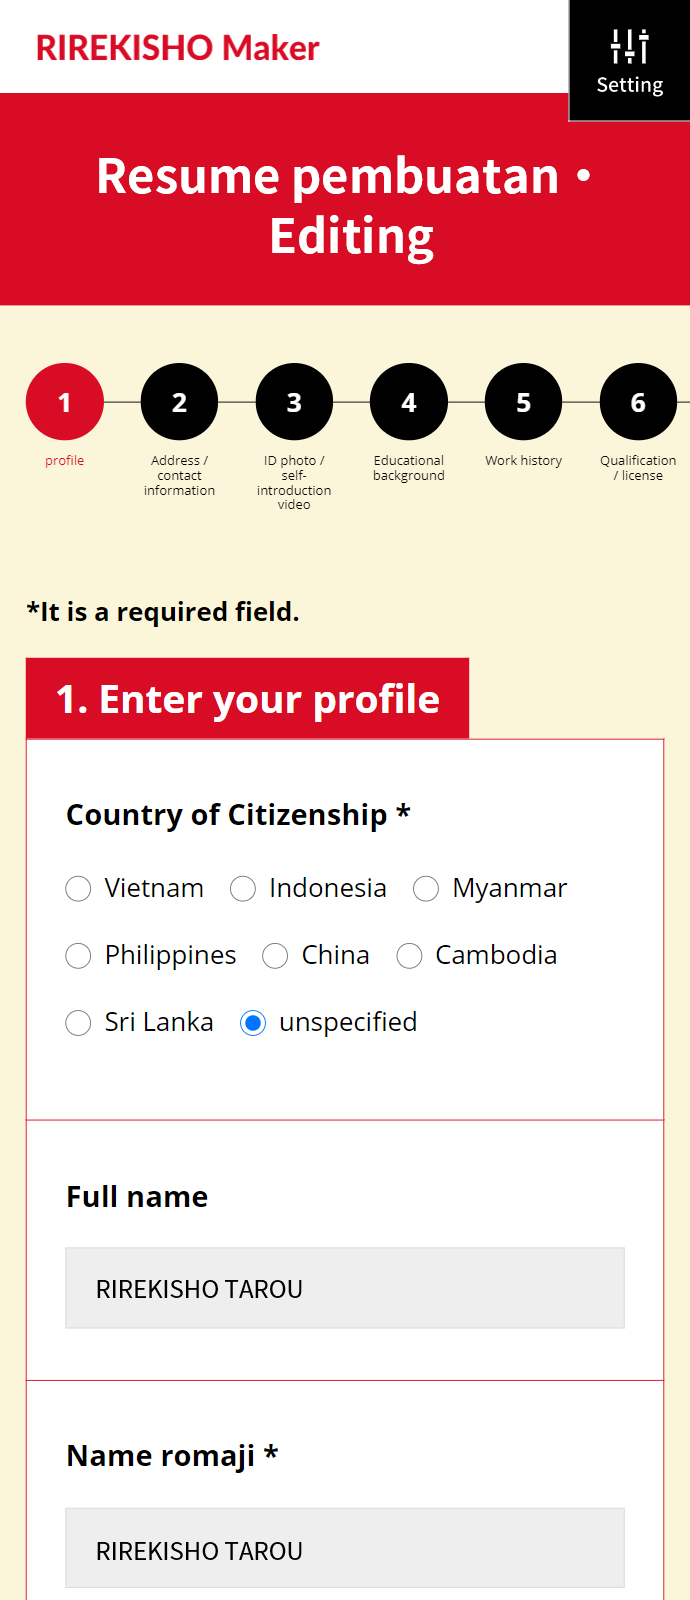Click the unspecified citizenship radio button

click(x=253, y=1023)
